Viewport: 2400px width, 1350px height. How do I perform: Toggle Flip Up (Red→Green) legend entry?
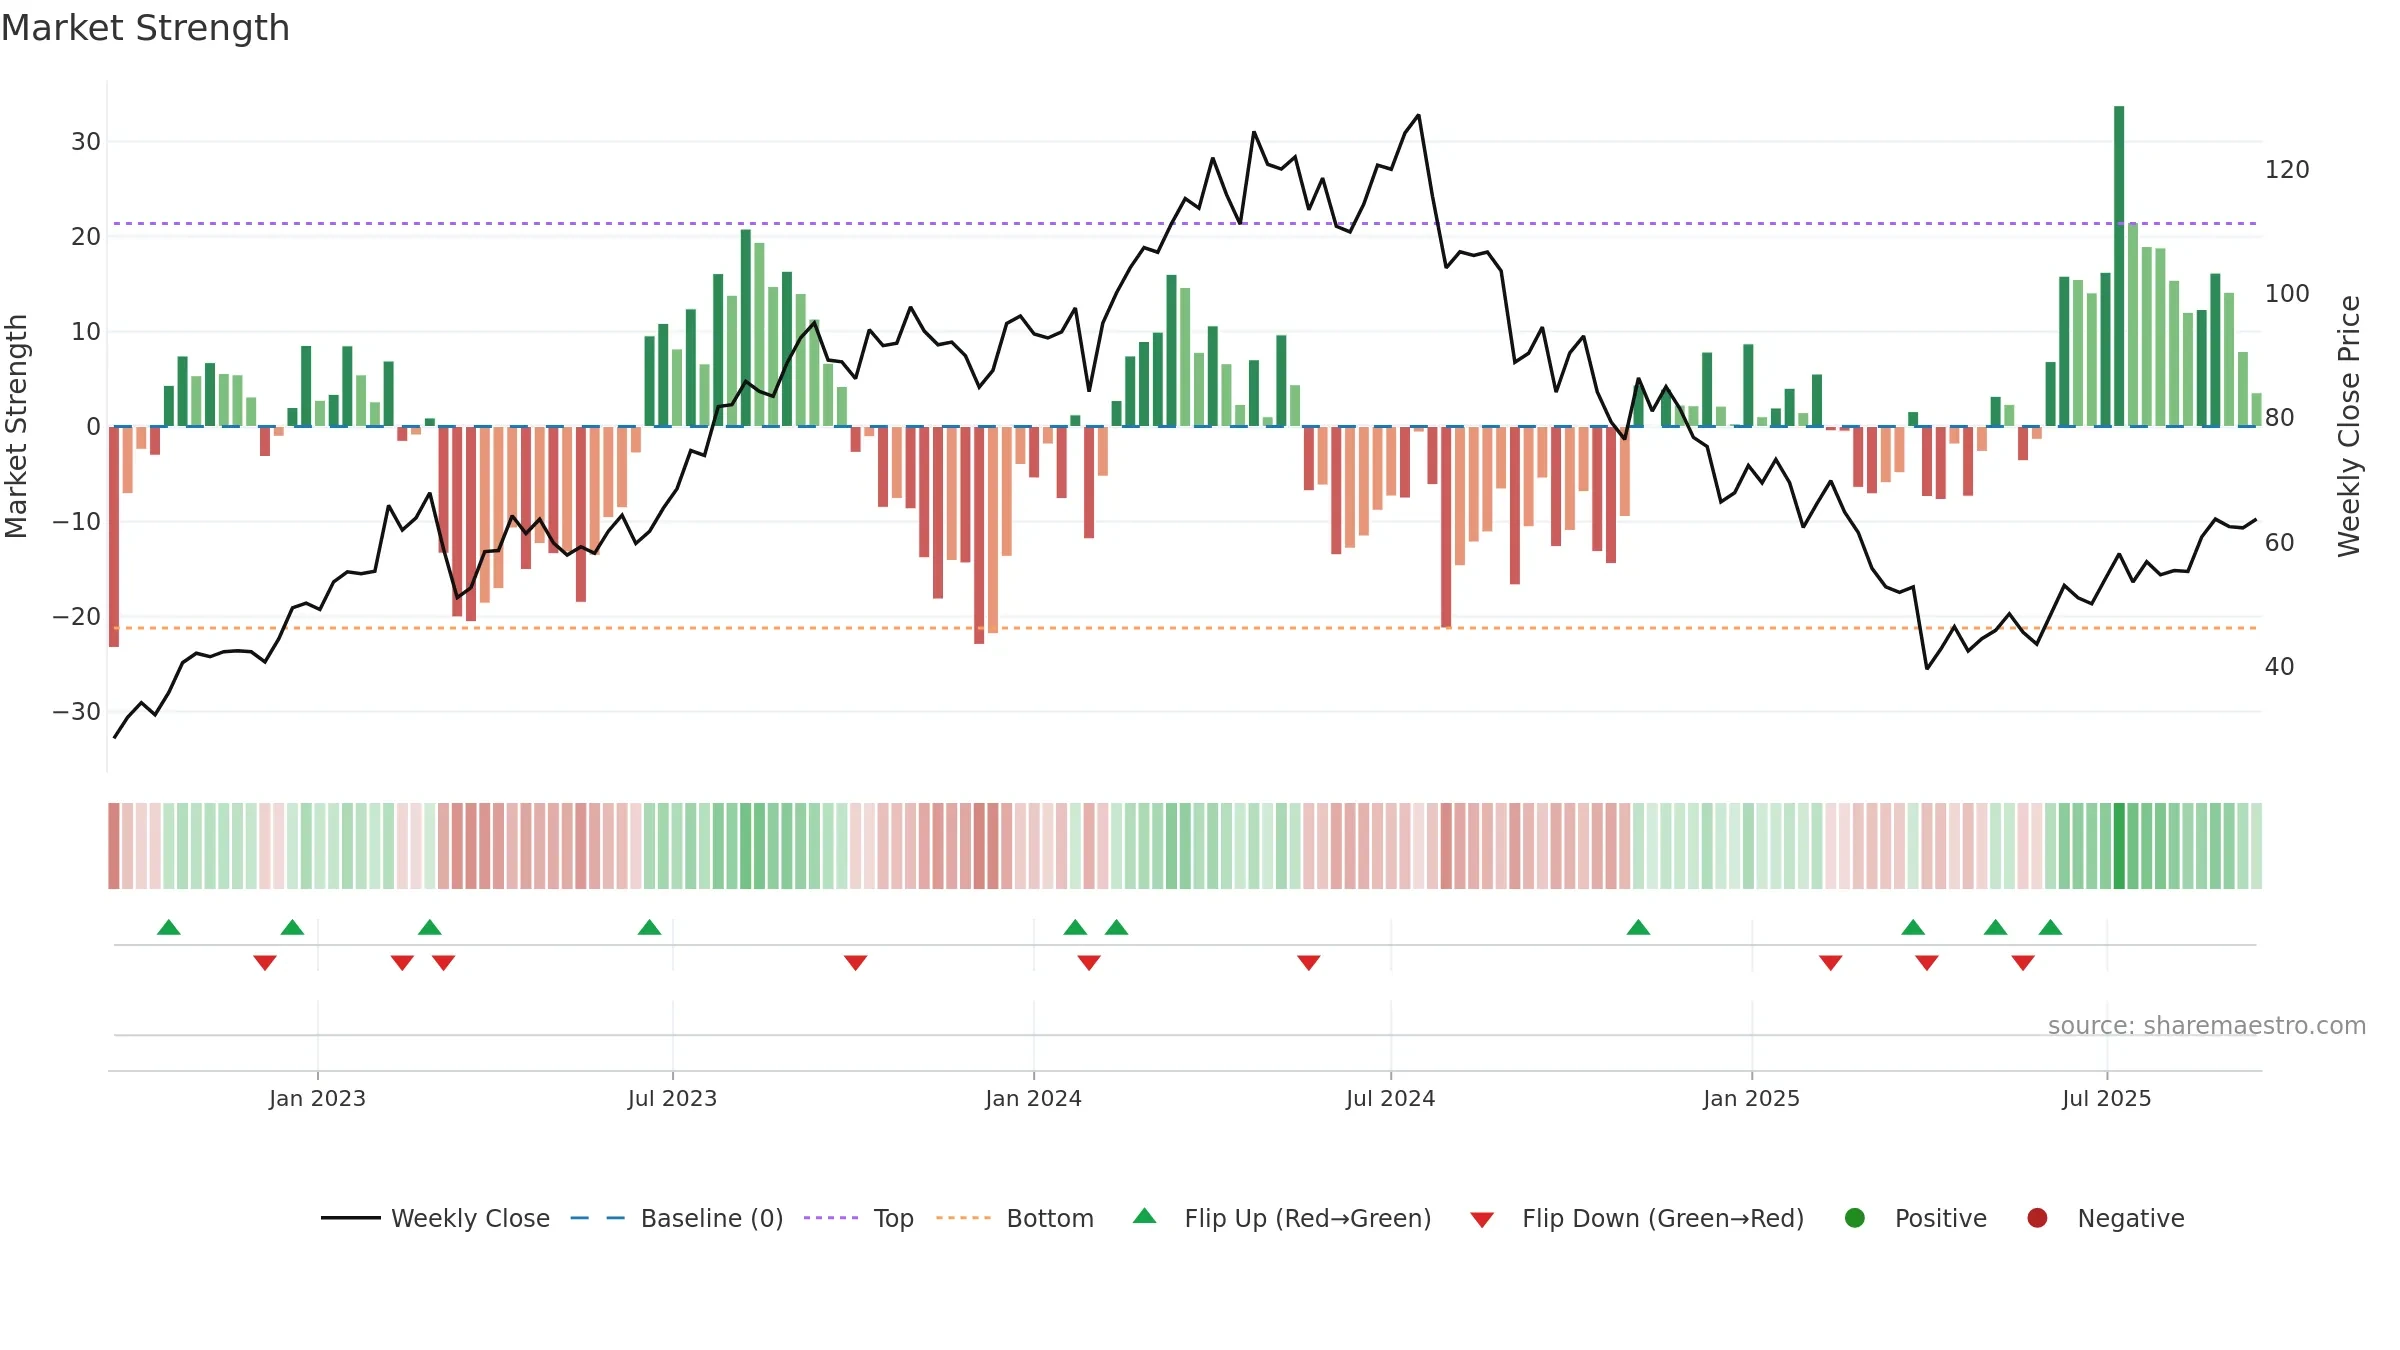click(x=1282, y=1218)
